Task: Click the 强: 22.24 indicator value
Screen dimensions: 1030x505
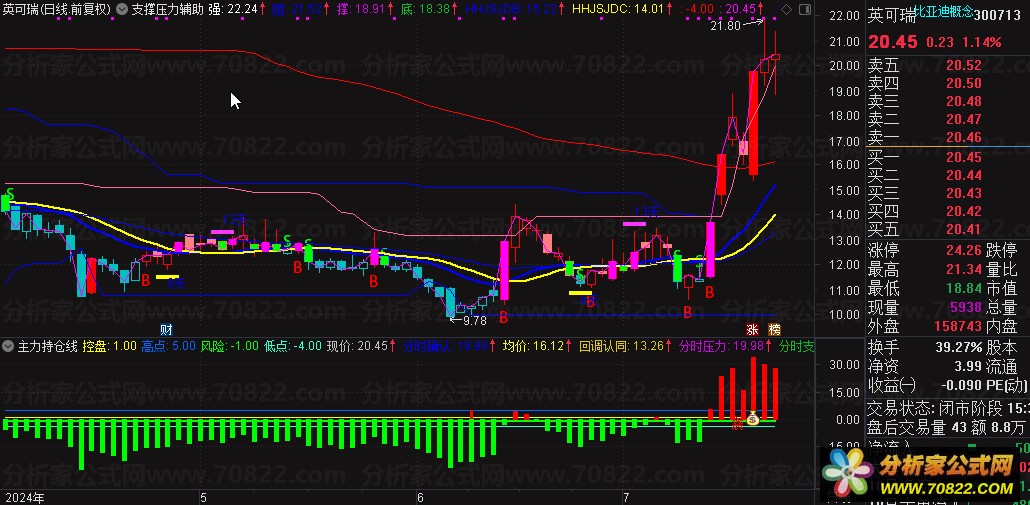Action: pos(236,9)
